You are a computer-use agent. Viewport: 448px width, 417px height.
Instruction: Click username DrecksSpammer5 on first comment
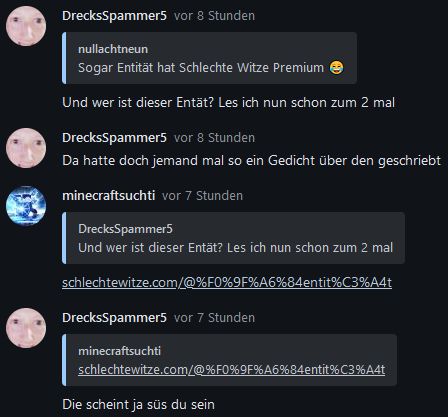[114, 16]
